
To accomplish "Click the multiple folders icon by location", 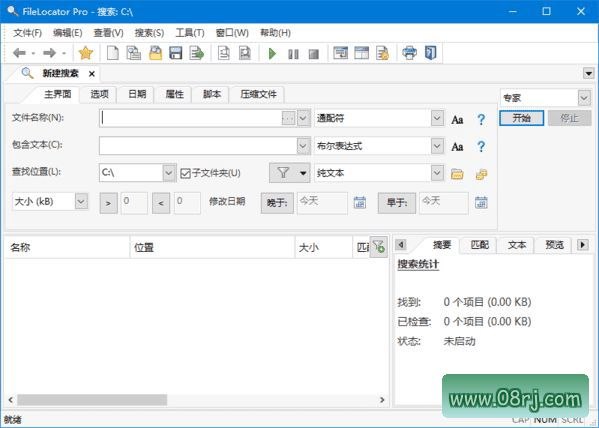I will point(481,174).
